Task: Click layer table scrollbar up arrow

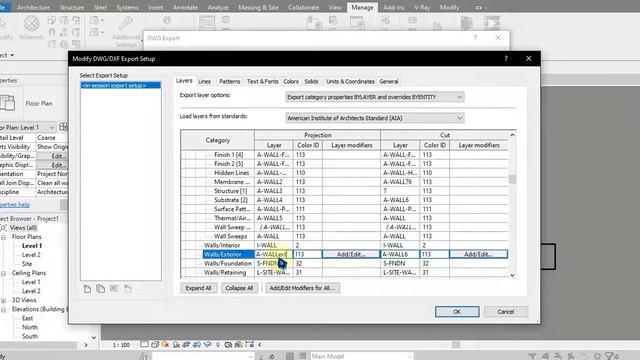Action: (512, 135)
